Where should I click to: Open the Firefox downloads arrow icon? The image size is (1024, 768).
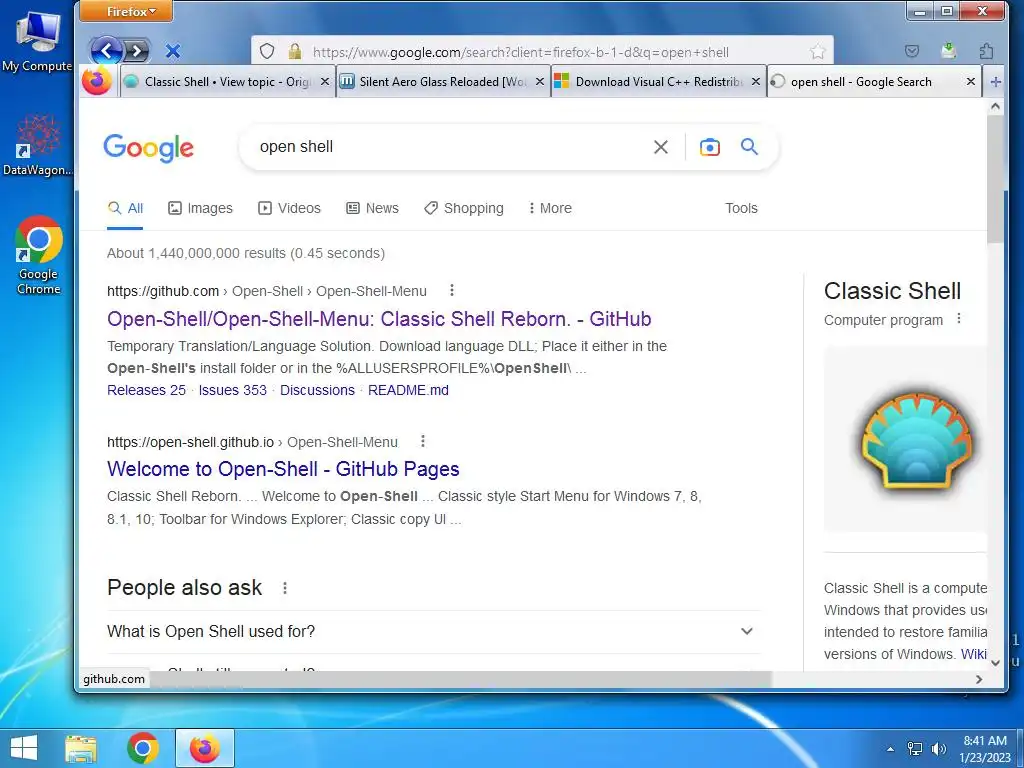pos(949,51)
